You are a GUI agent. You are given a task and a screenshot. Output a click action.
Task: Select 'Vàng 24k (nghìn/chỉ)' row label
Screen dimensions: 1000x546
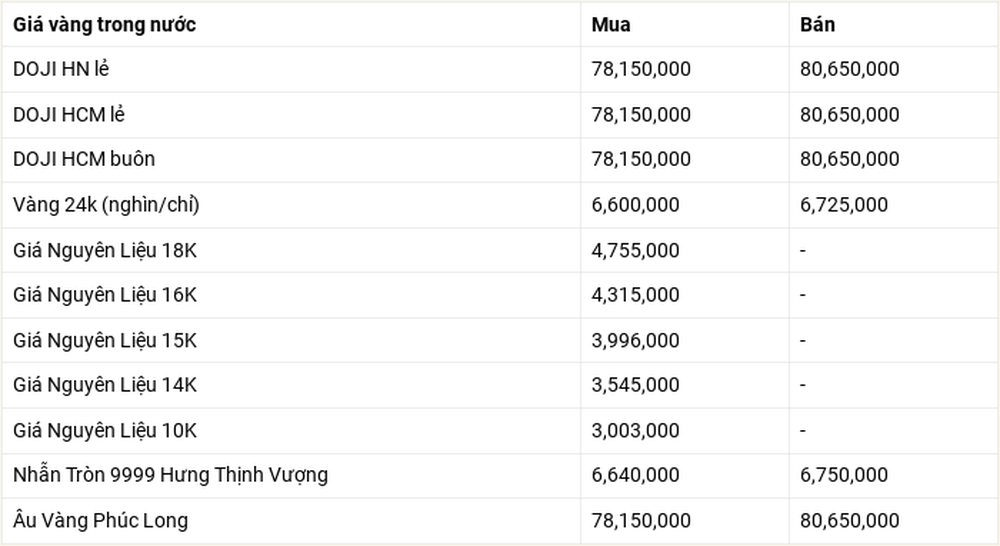pyautogui.click(x=106, y=205)
